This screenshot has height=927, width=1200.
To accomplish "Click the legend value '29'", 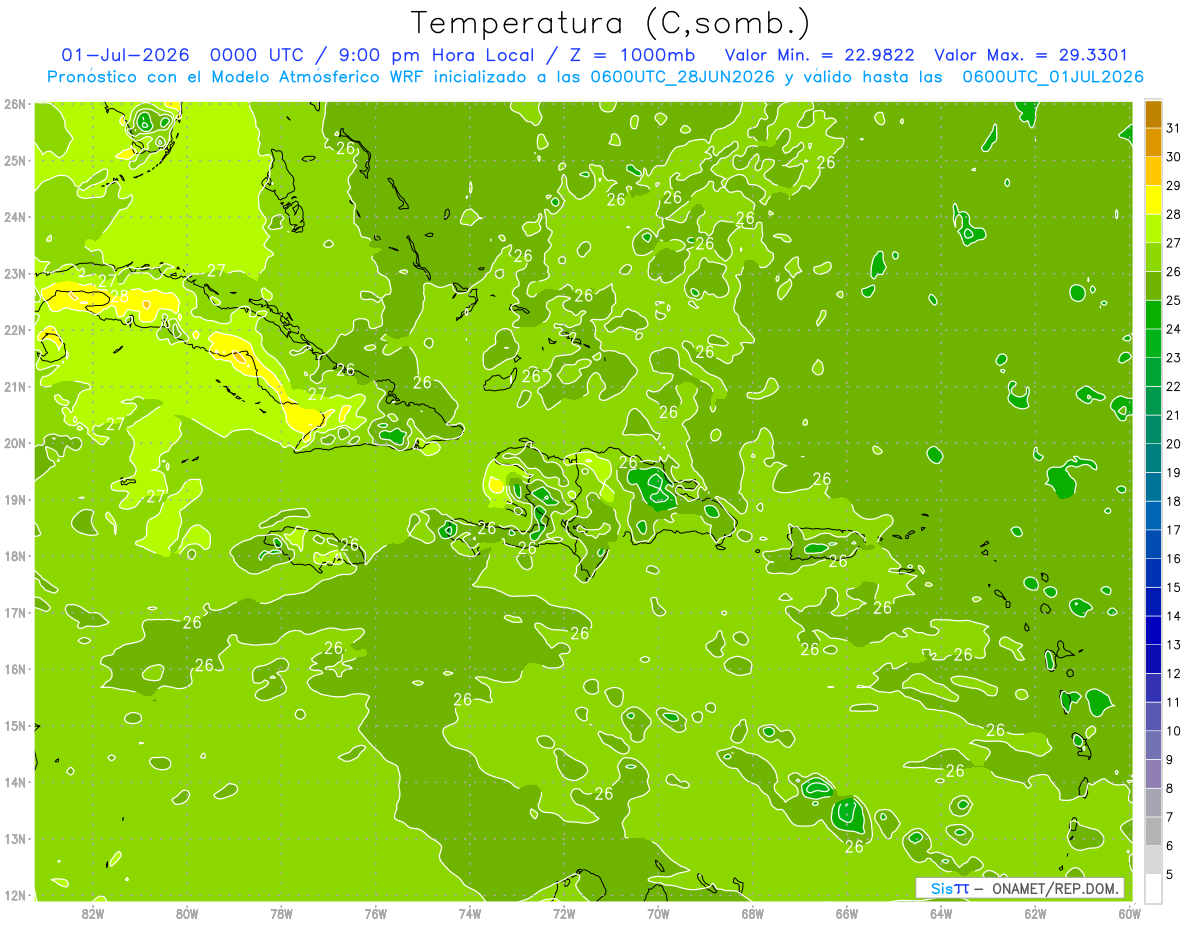I will pos(1173,185).
